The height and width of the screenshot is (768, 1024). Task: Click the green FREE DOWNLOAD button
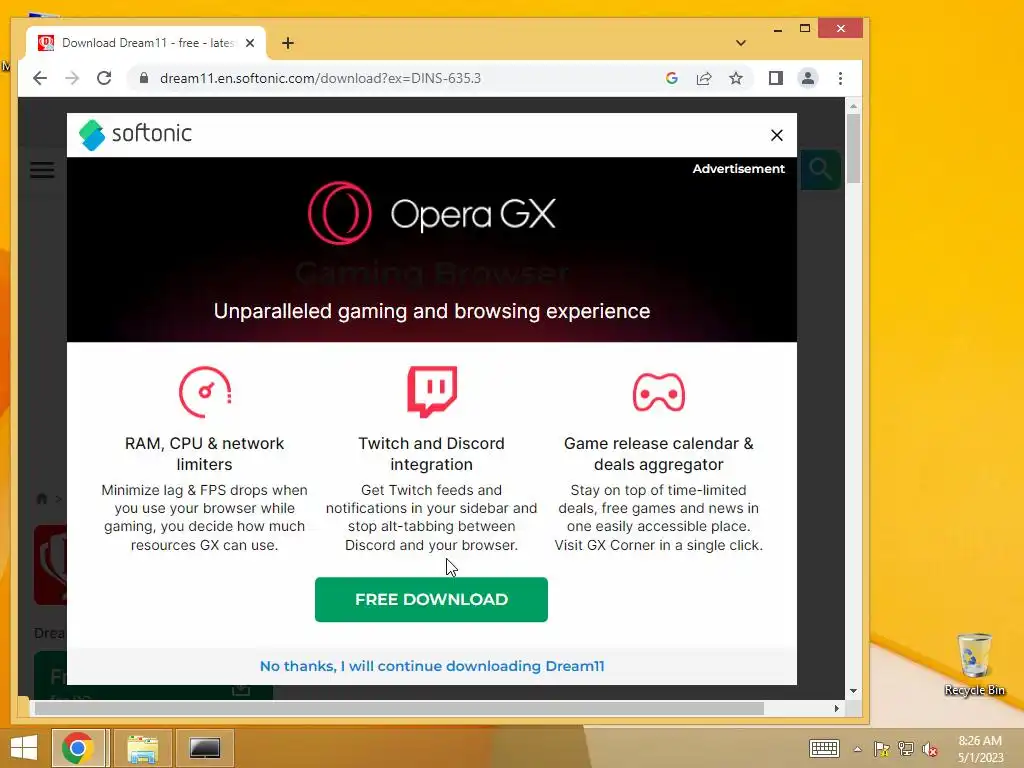point(431,600)
